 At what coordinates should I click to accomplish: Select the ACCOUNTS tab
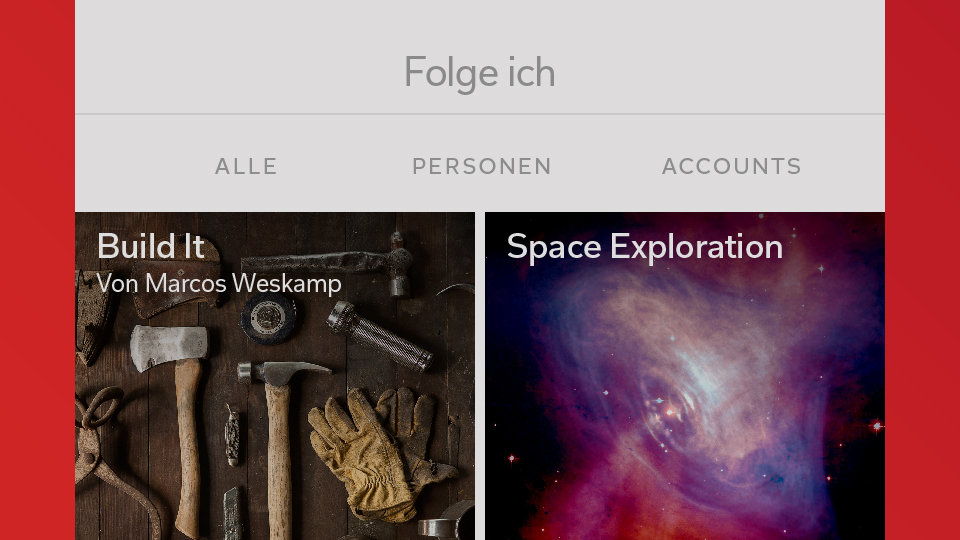[x=732, y=166]
